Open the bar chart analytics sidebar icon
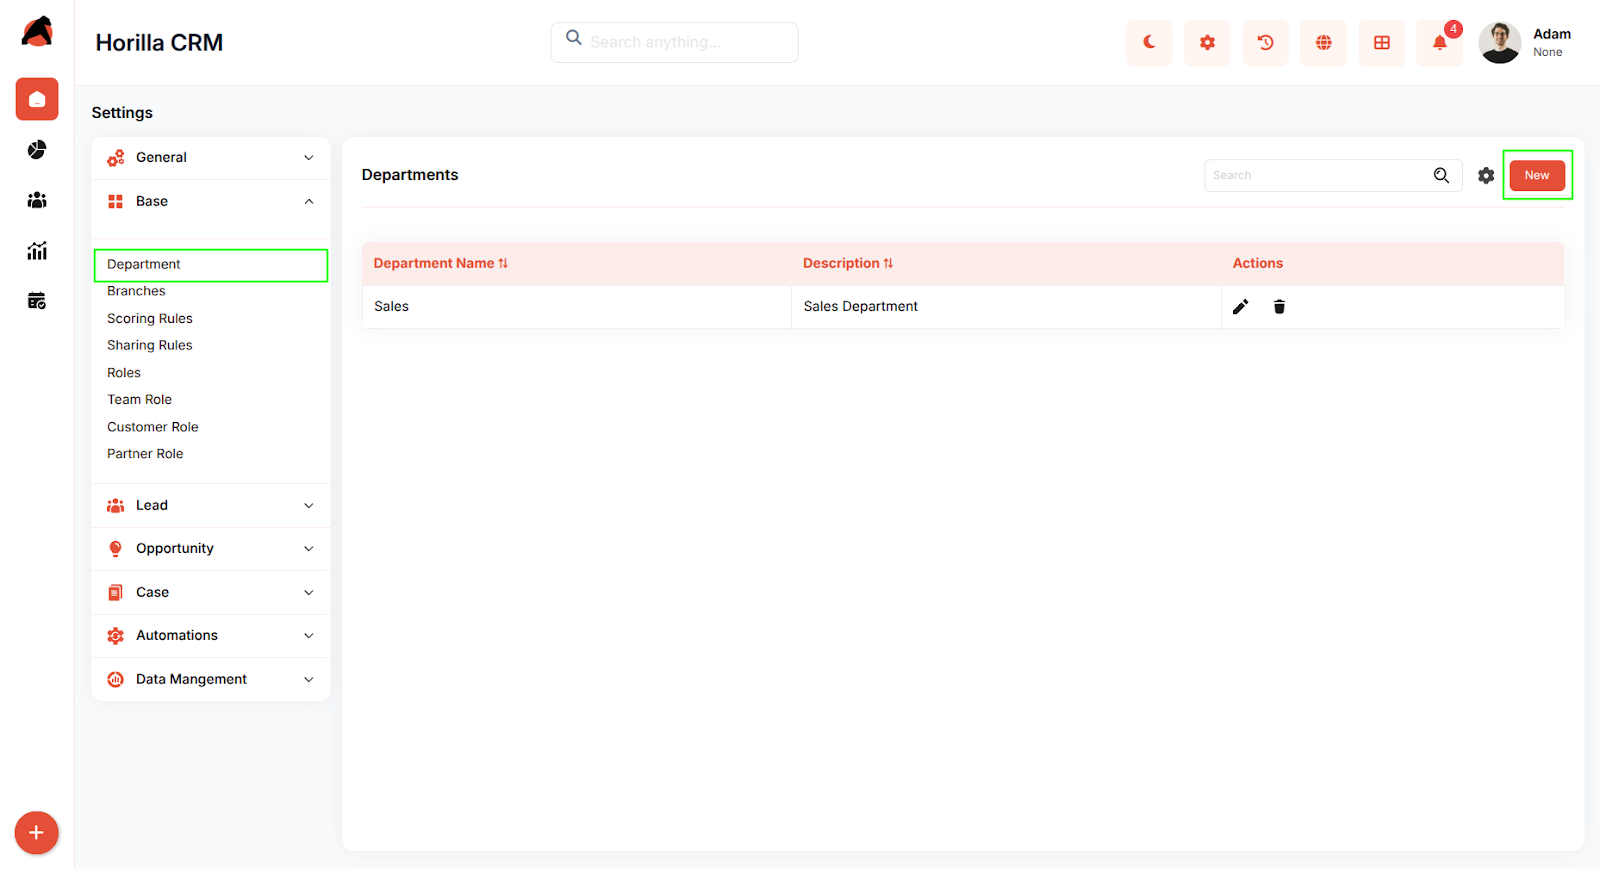The image size is (1600, 869). pos(37,251)
